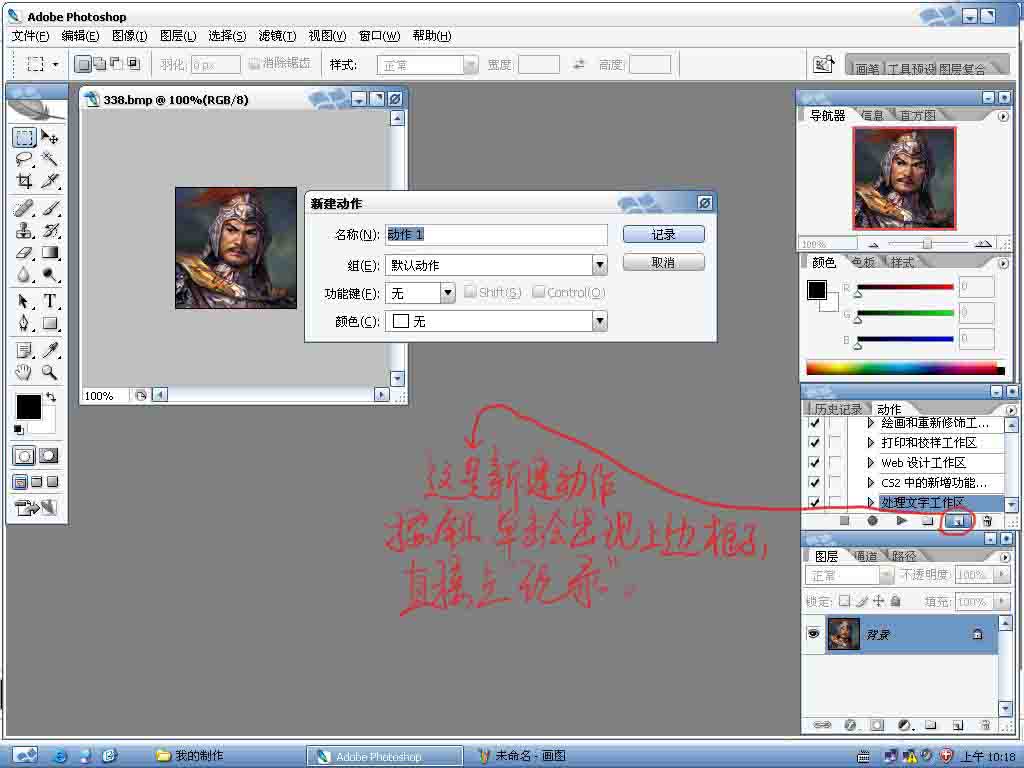1024x768 pixels.
Task: Open the 样式 dropdown in options bar
Action: pos(470,65)
